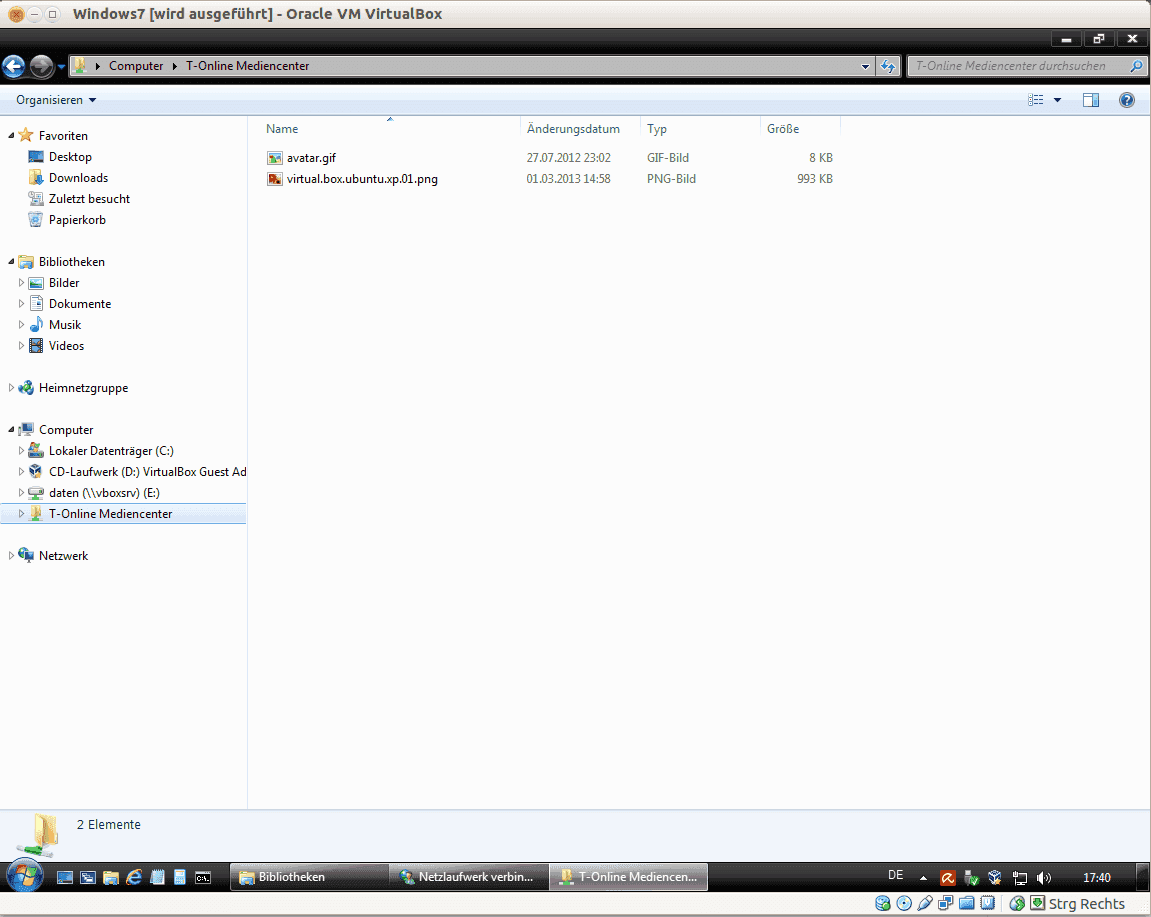Click the Back navigation arrow
Viewport: 1151px width, 917px height.
pyautogui.click(x=13, y=66)
